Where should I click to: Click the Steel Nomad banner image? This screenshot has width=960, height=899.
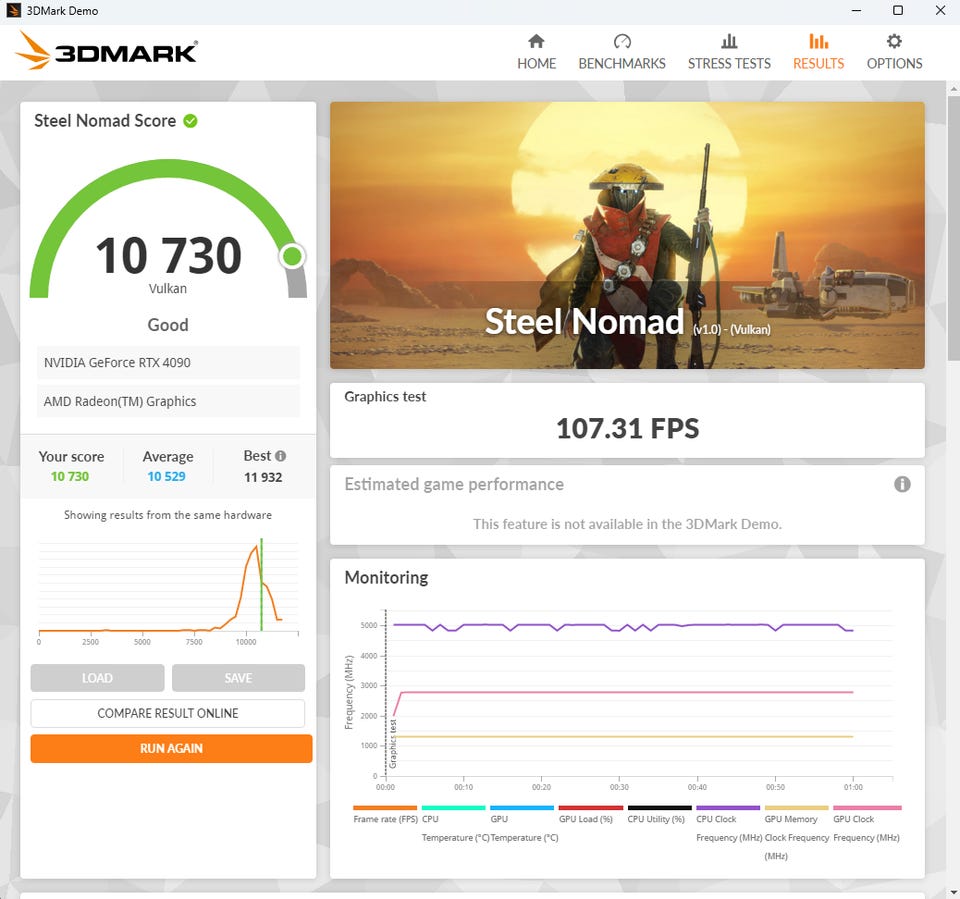point(627,235)
